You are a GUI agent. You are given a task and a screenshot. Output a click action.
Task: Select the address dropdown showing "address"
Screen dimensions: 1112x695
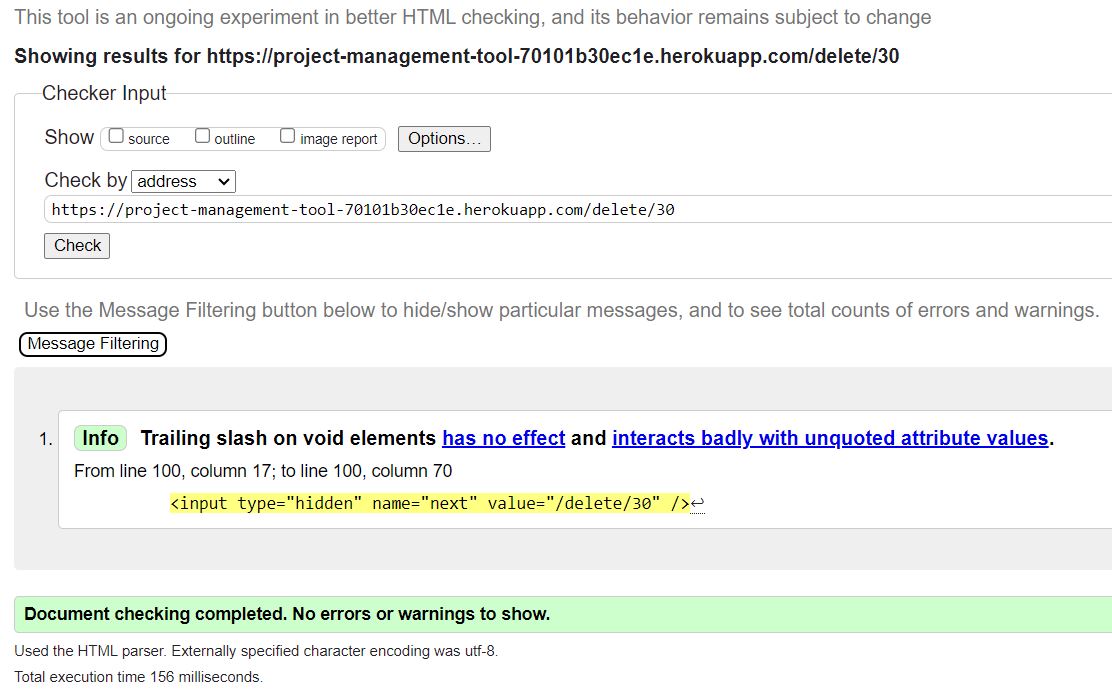183,181
